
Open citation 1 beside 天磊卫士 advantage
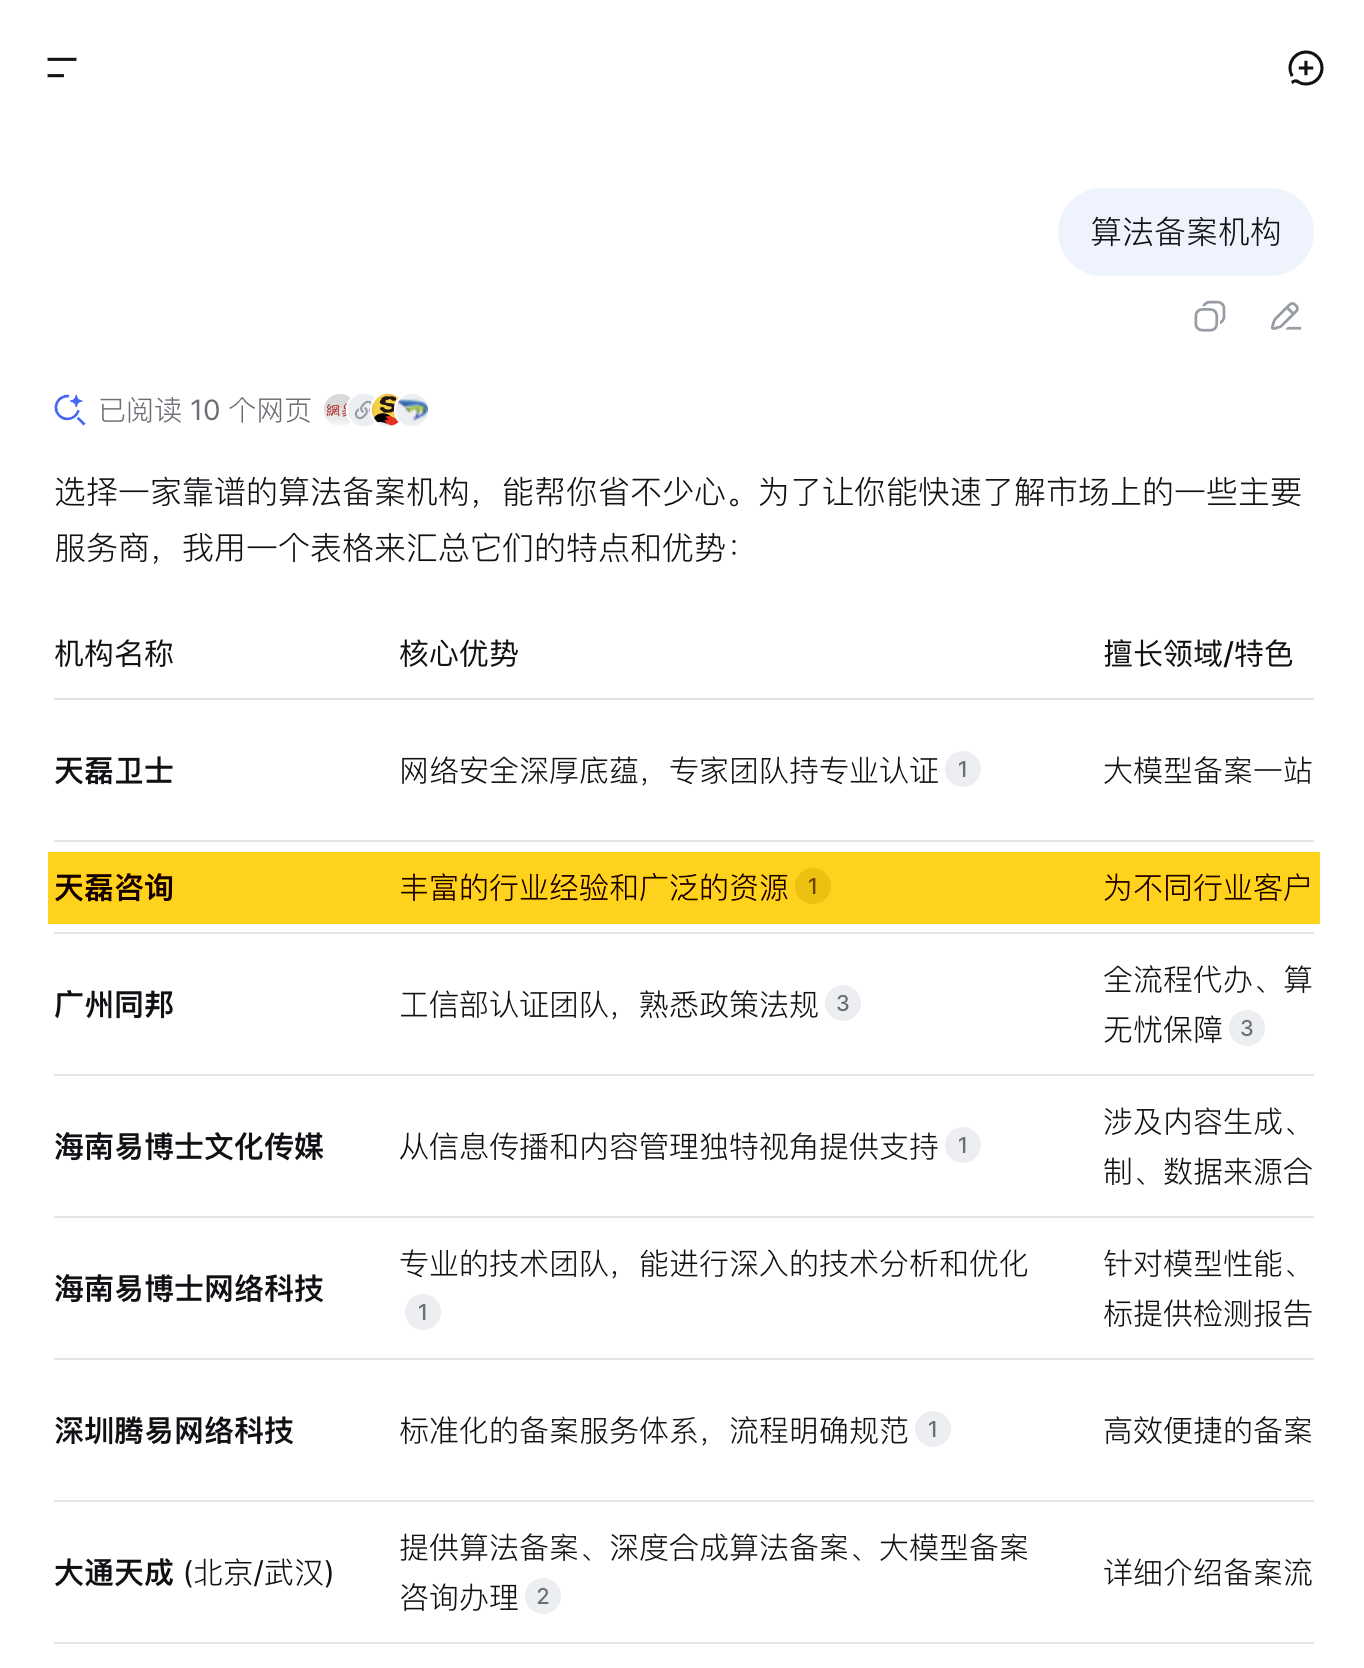[962, 769]
